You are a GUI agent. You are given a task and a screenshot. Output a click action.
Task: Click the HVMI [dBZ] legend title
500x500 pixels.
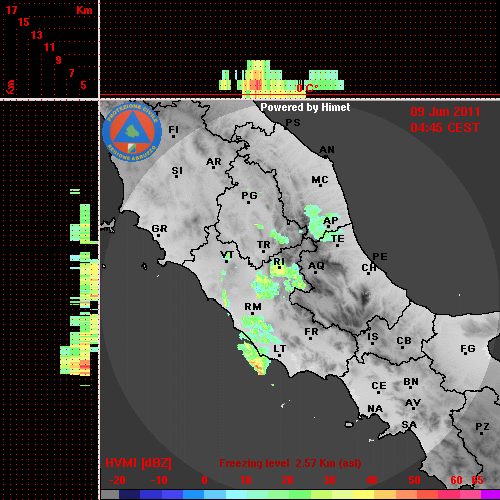(138, 463)
